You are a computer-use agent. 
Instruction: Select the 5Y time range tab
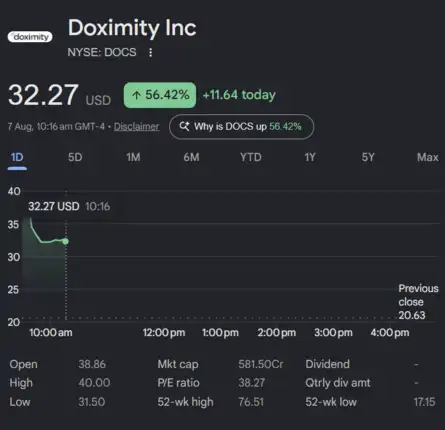(x=368, y=157)
